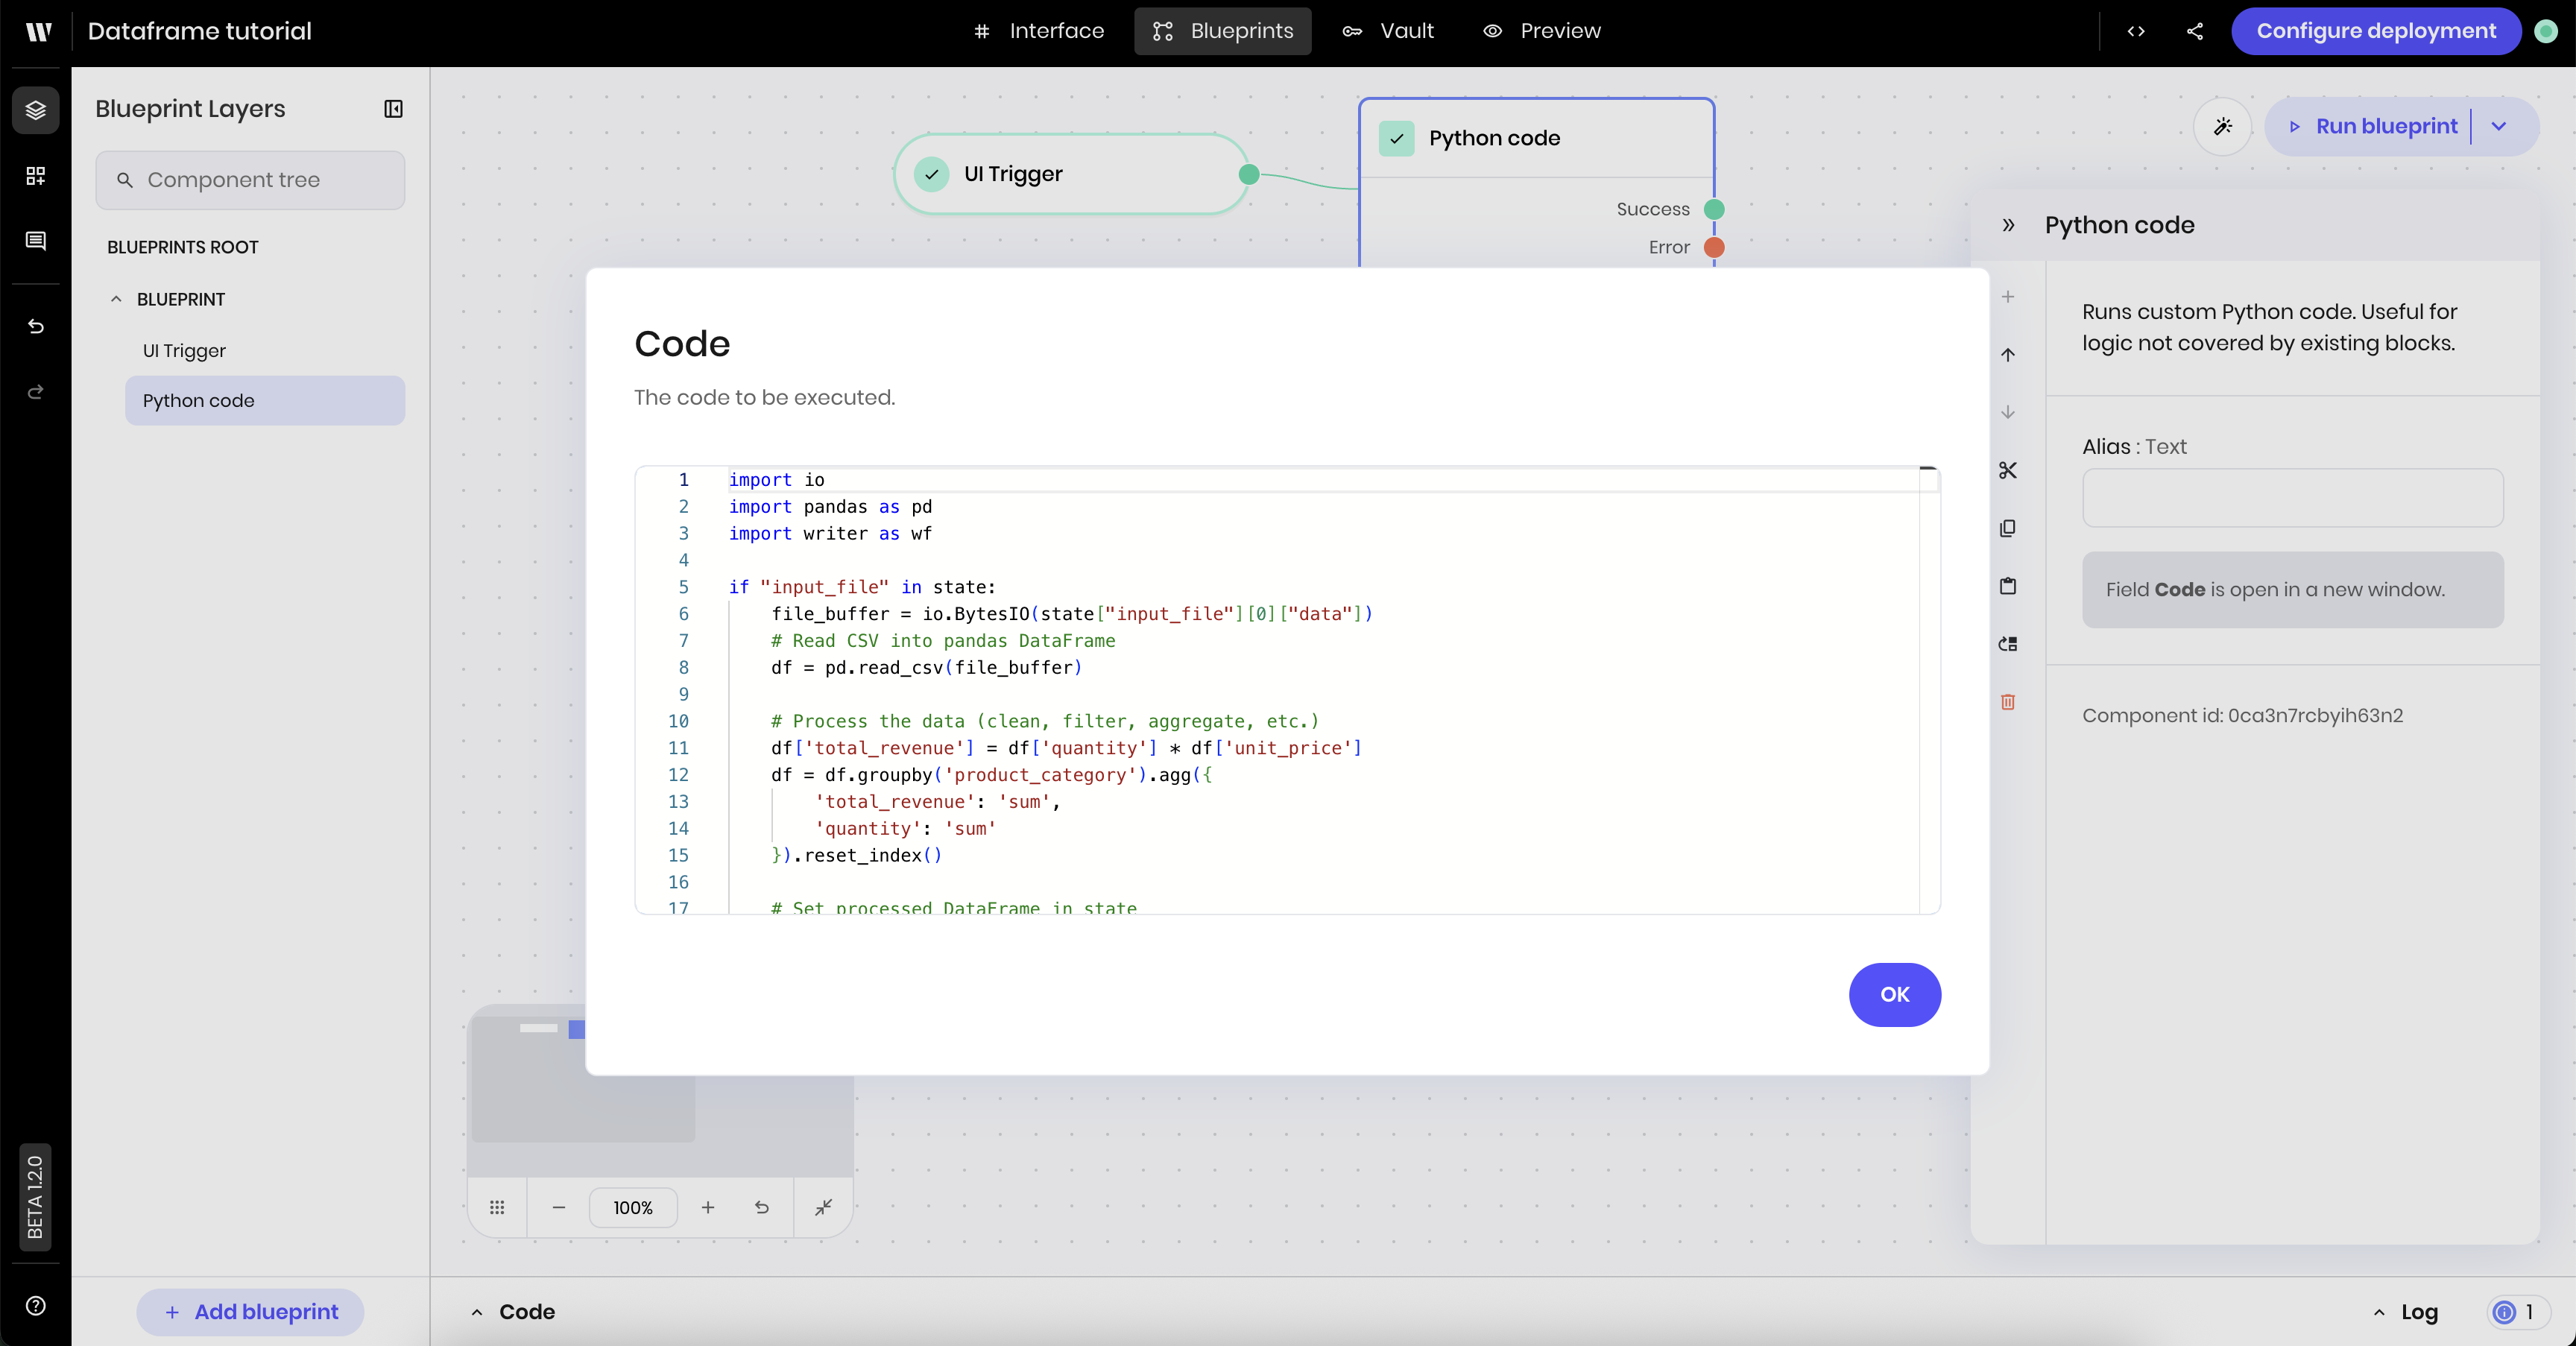Click the Success output connector dot
The image size is (2576, 1346).
coord(1714,209)
